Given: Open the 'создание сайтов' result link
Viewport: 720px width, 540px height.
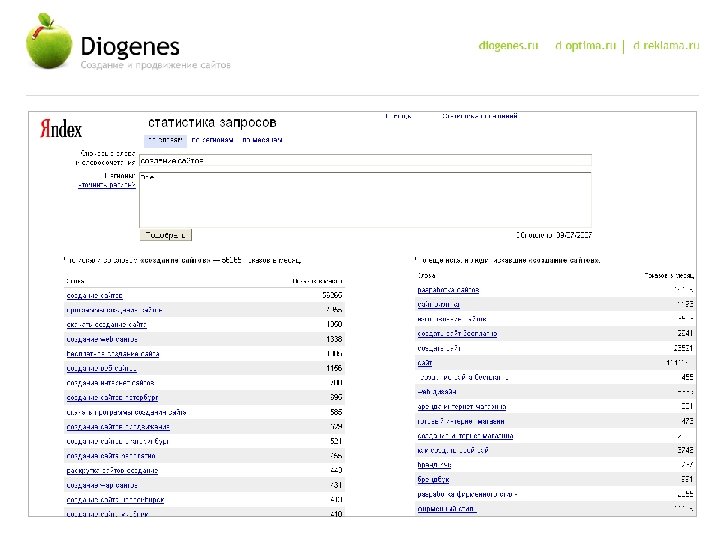Looking at the screenshot, I should tap(95, 296).
